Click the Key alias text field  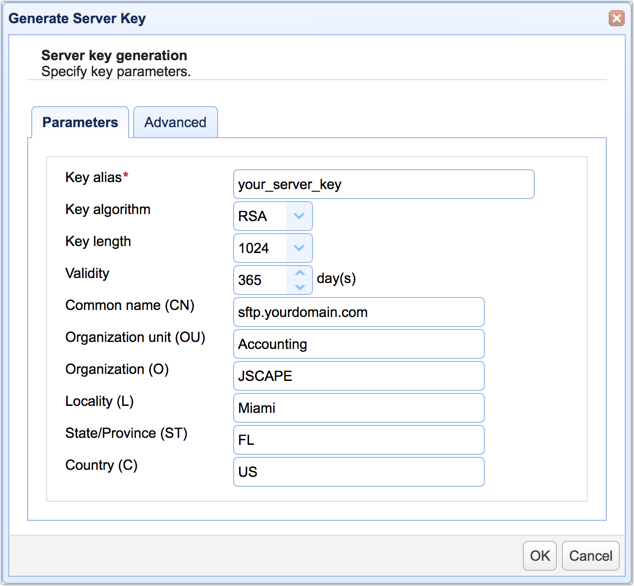[383, 184]
